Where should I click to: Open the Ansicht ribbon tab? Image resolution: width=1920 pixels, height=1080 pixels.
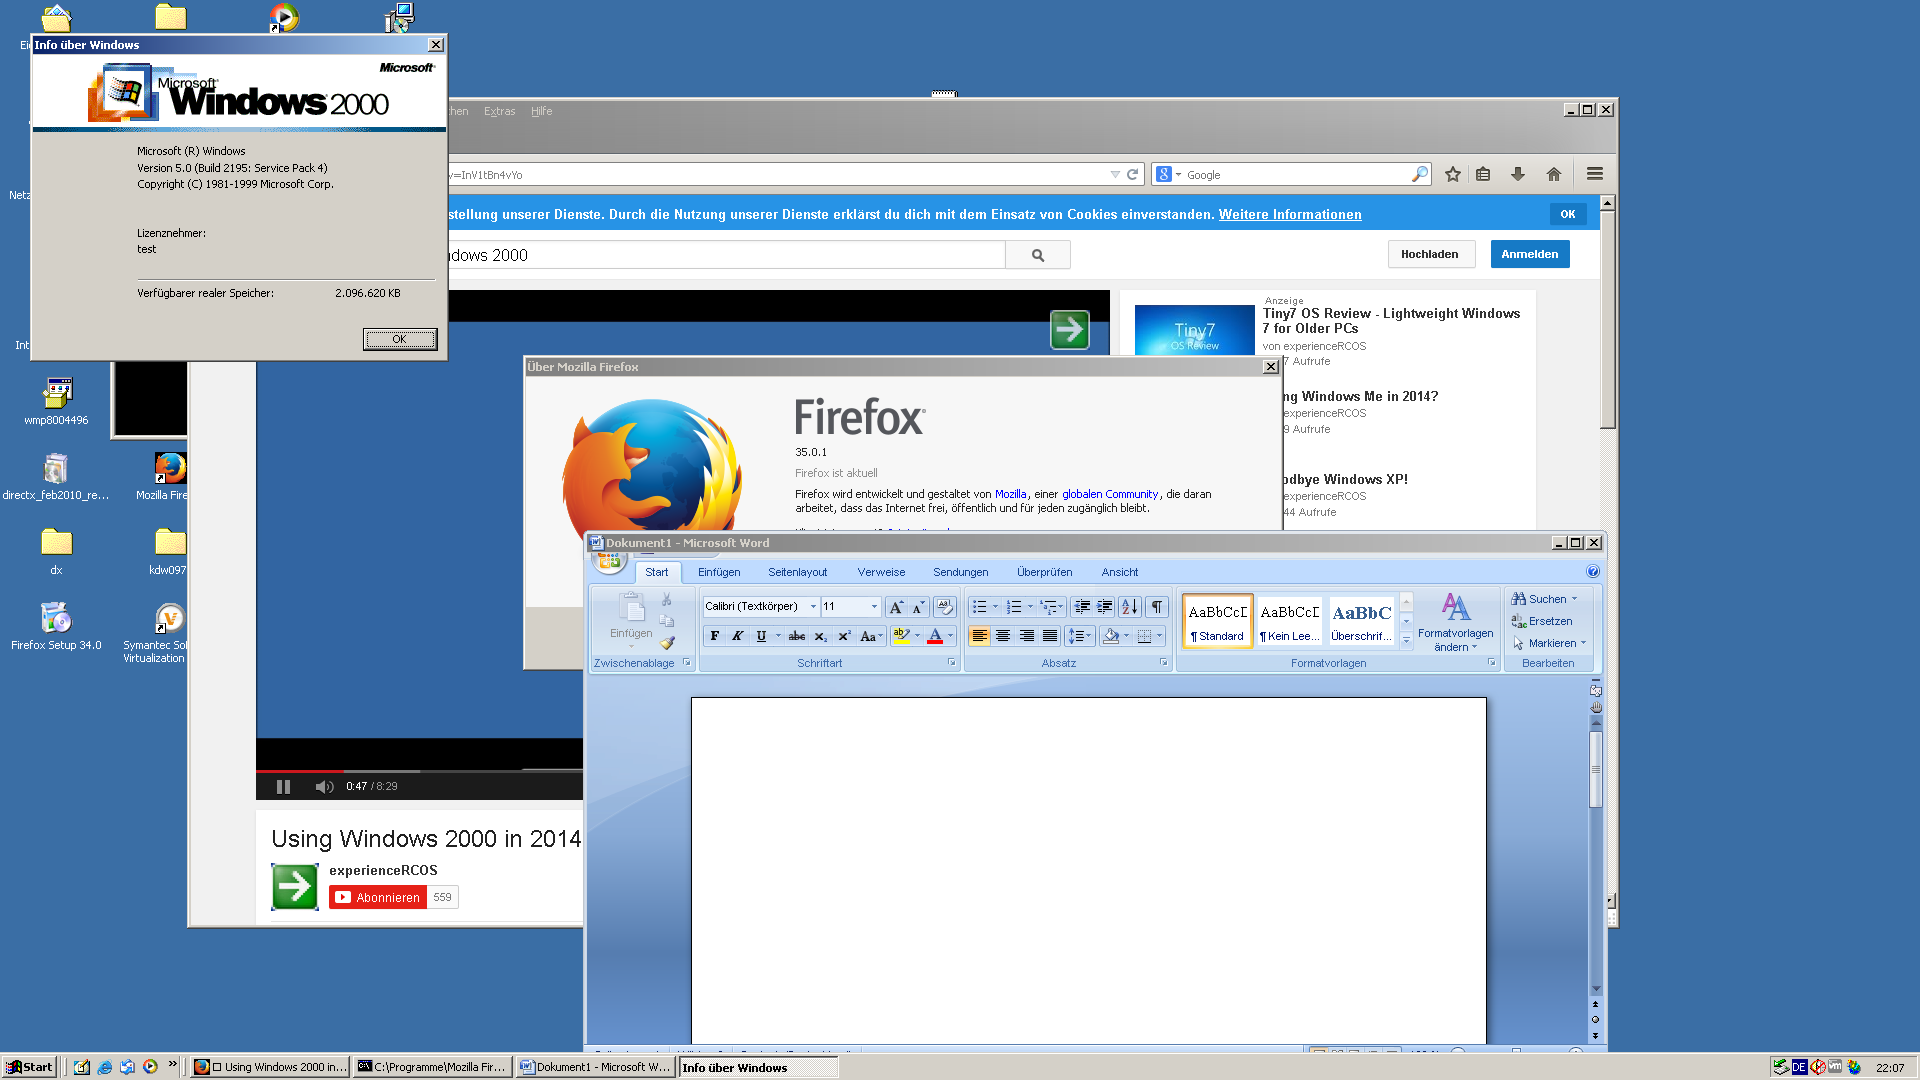point(1119,572)
